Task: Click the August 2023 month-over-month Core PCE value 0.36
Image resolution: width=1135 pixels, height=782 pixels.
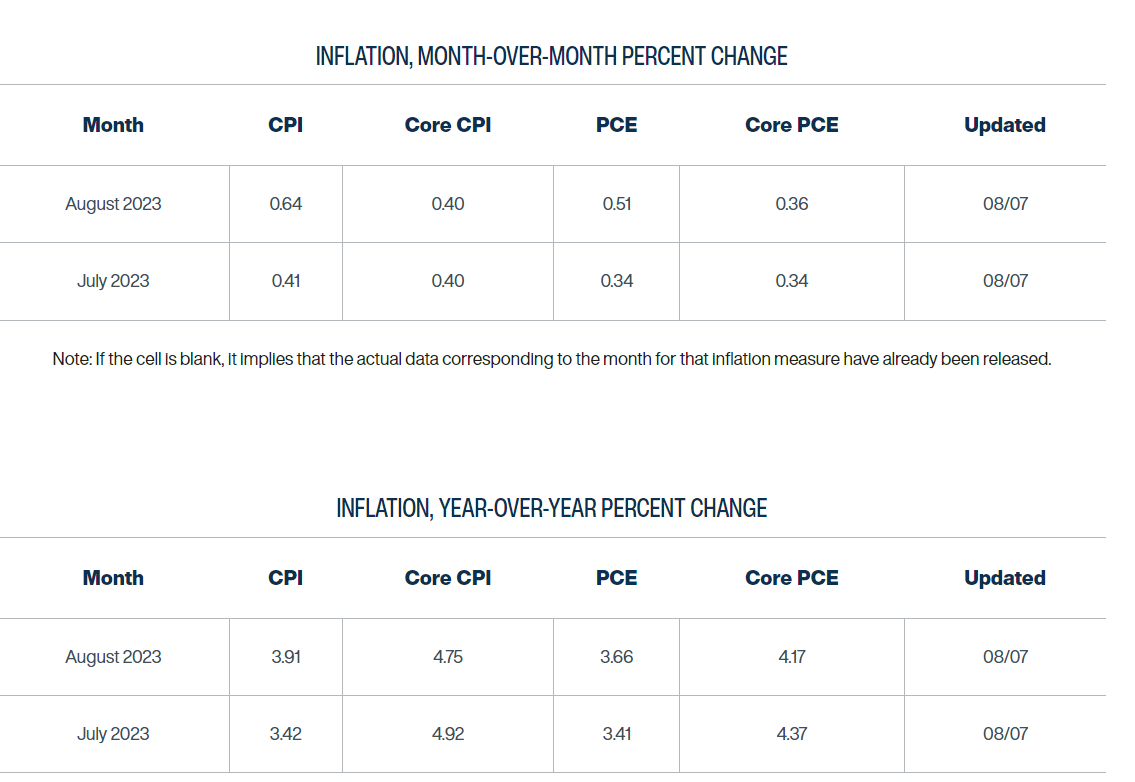Action: [791, 204]
